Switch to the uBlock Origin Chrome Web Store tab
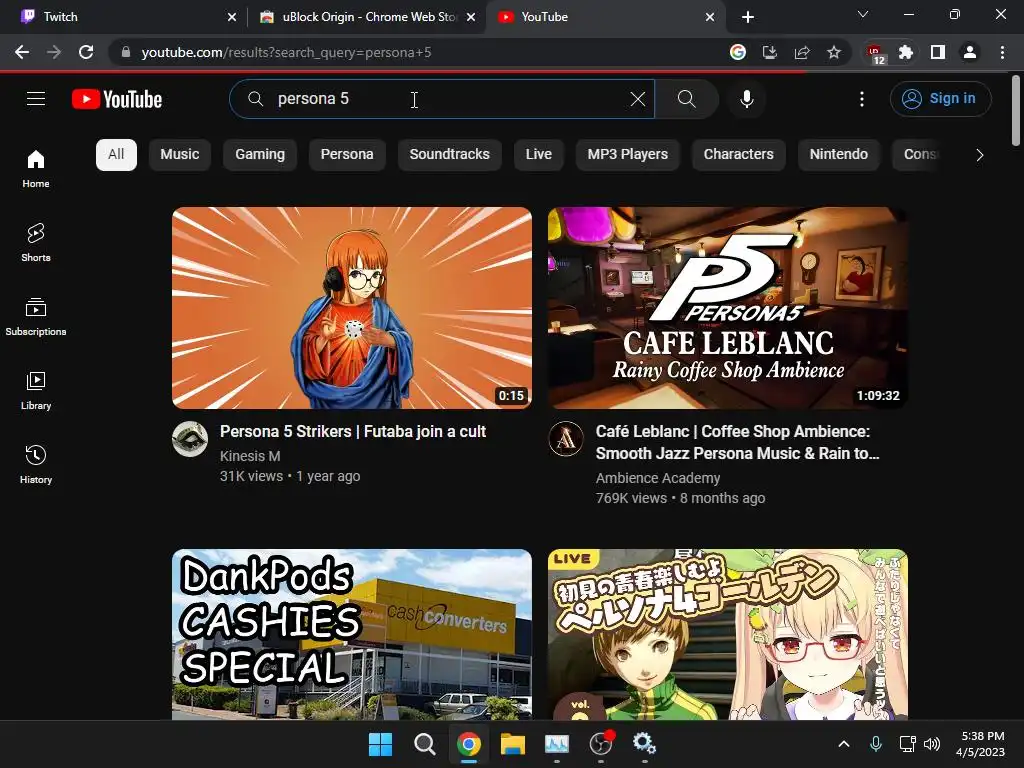 [x=366, y=17]
